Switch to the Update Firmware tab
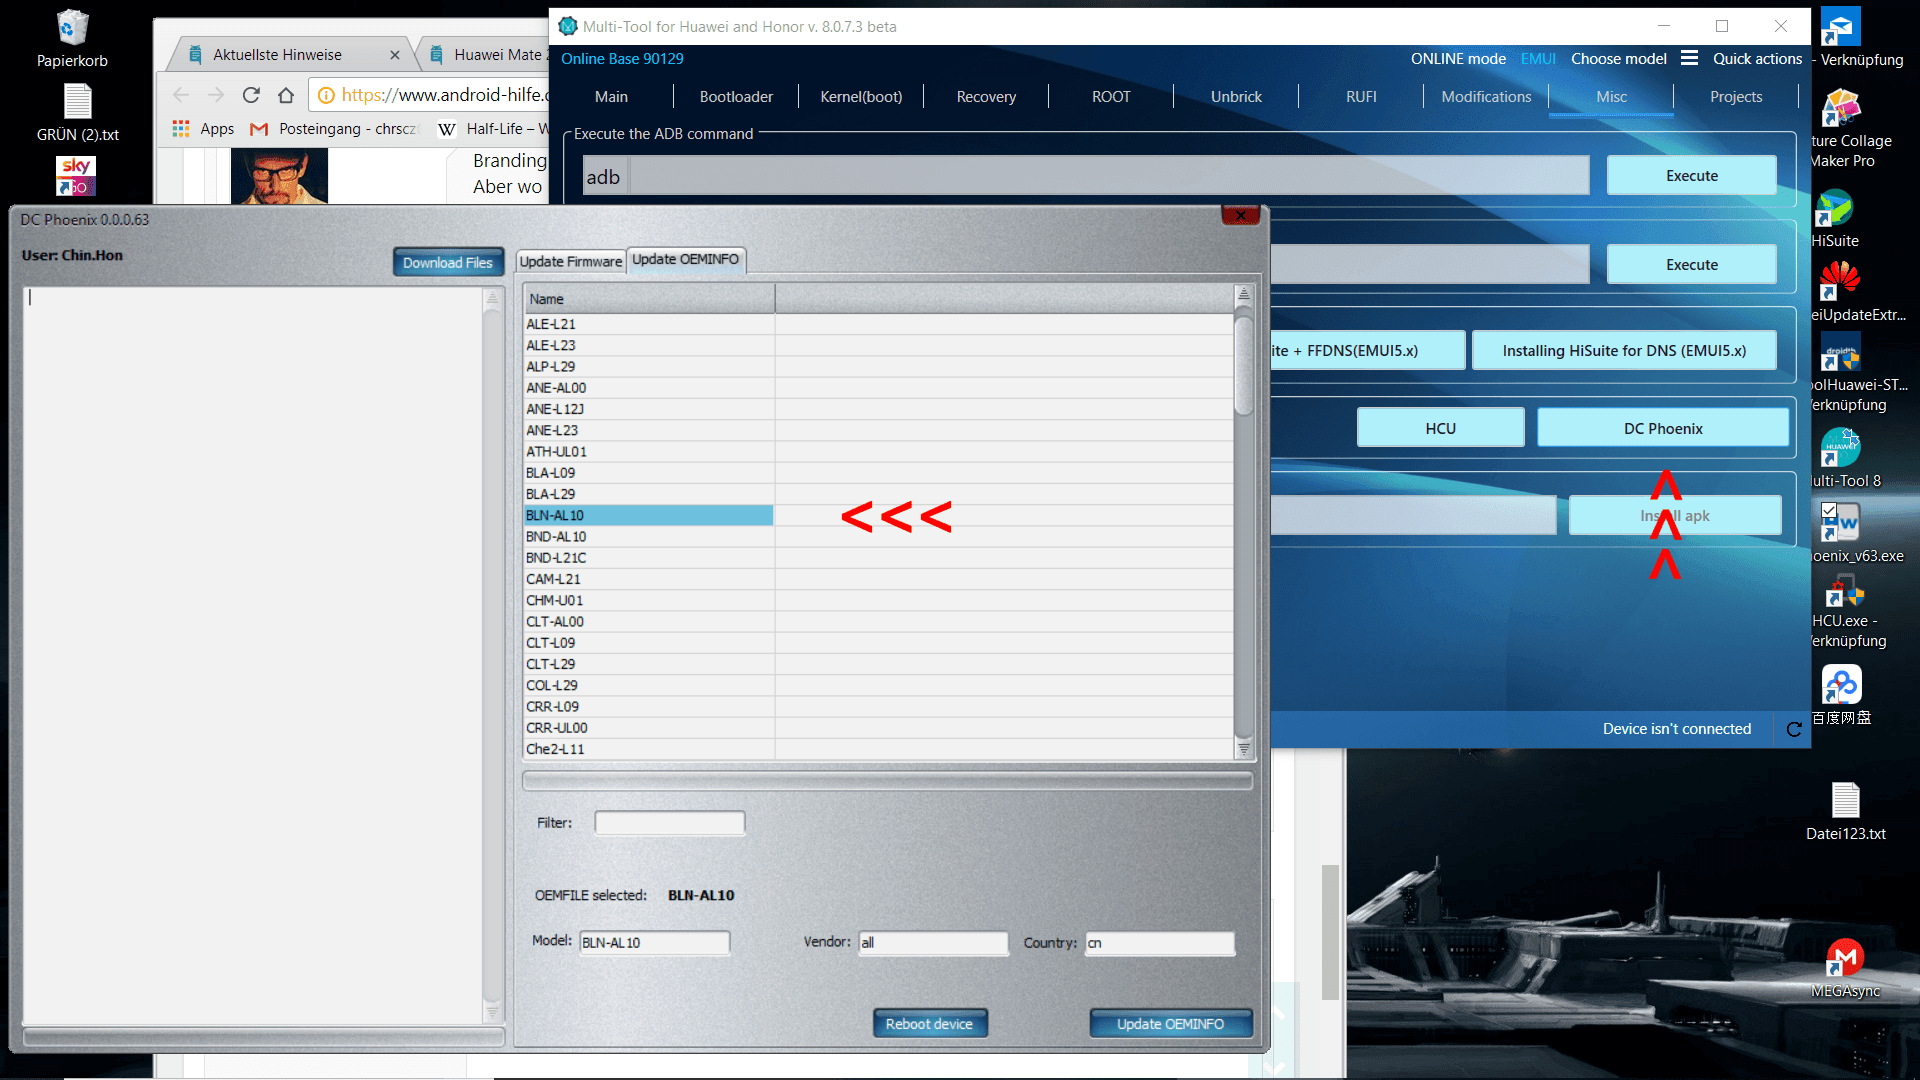This screenshot has width=1920, height=1080. (570, 261)
